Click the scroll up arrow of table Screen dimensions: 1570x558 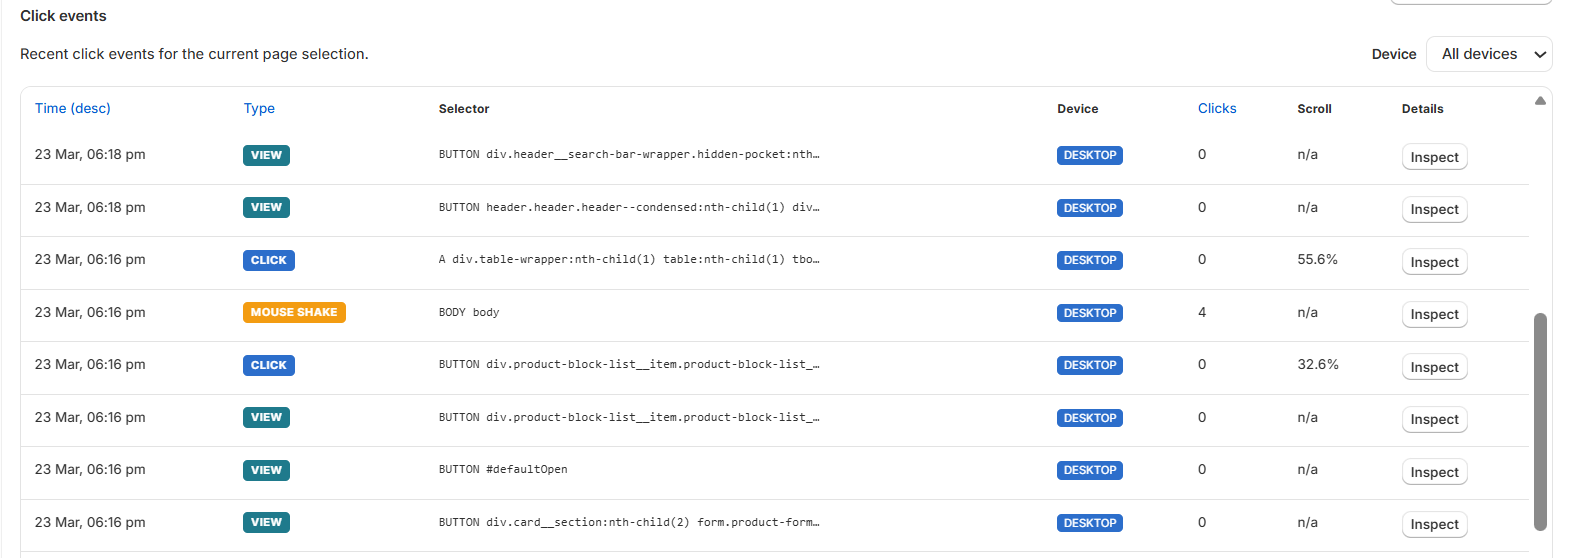click(1540, 101)
